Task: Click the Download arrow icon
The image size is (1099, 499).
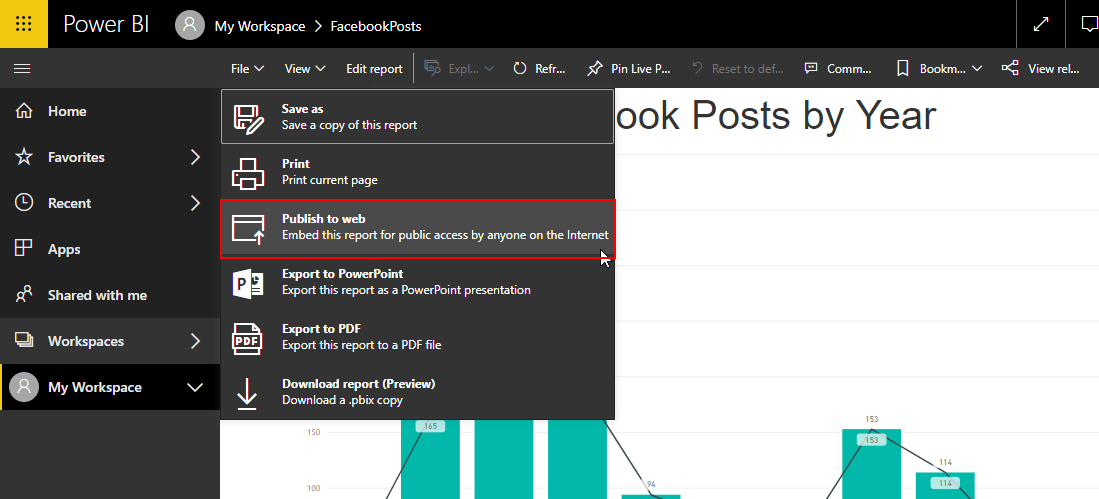Action: pyautogui.click(x=247, y=393)
